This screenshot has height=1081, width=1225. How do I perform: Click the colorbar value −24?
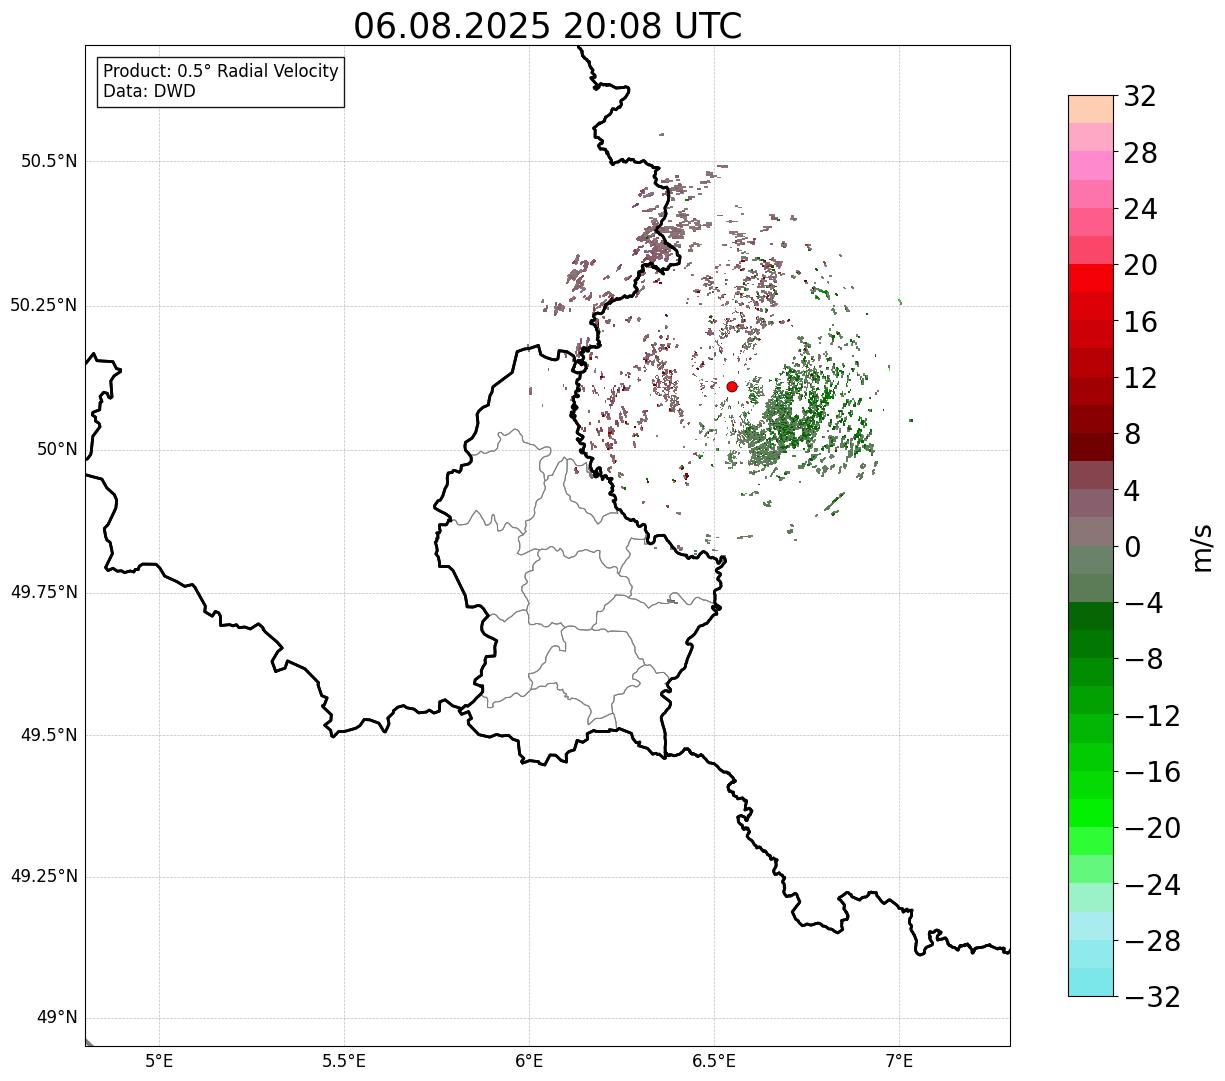coord(1152,885)
